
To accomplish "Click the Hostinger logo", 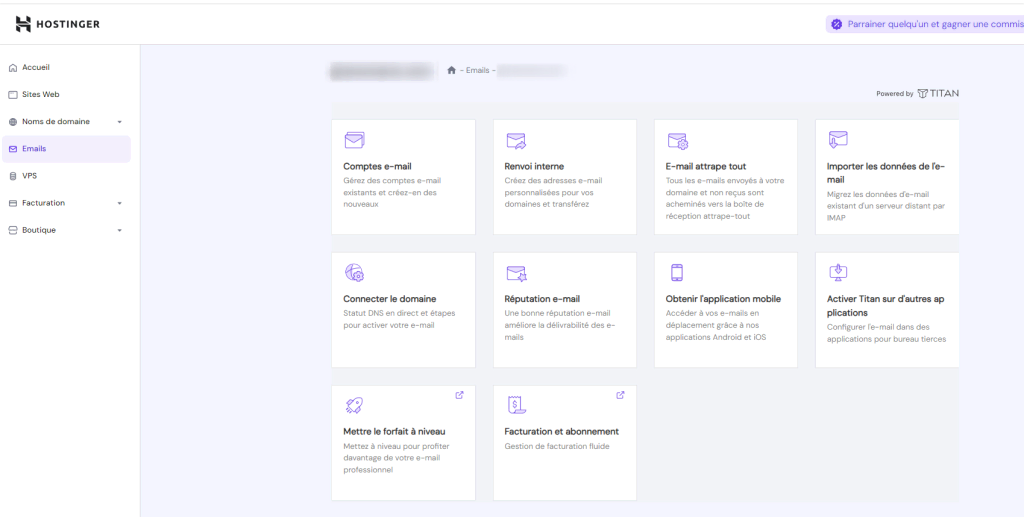I will point(58,24).
